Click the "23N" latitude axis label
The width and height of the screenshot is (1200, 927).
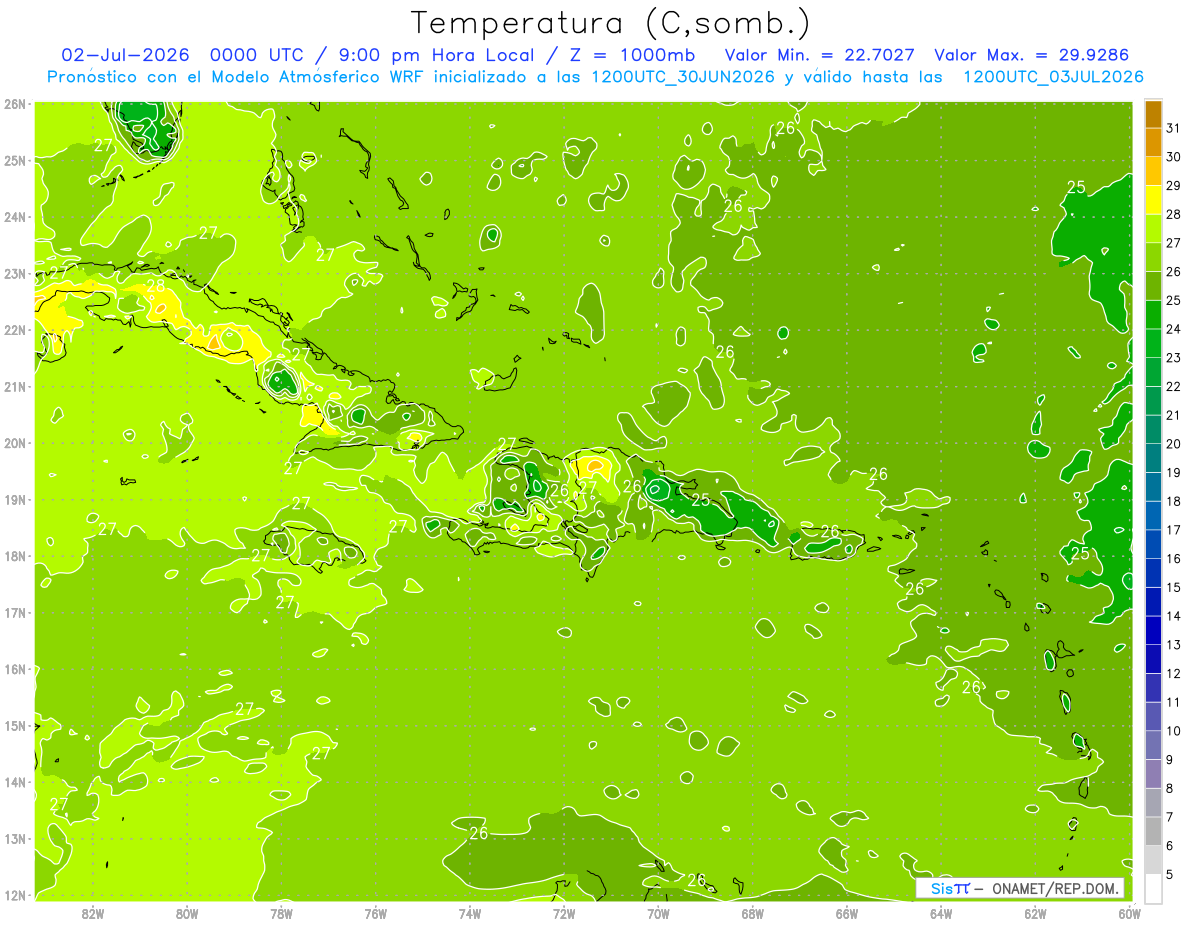pos(14,273)
